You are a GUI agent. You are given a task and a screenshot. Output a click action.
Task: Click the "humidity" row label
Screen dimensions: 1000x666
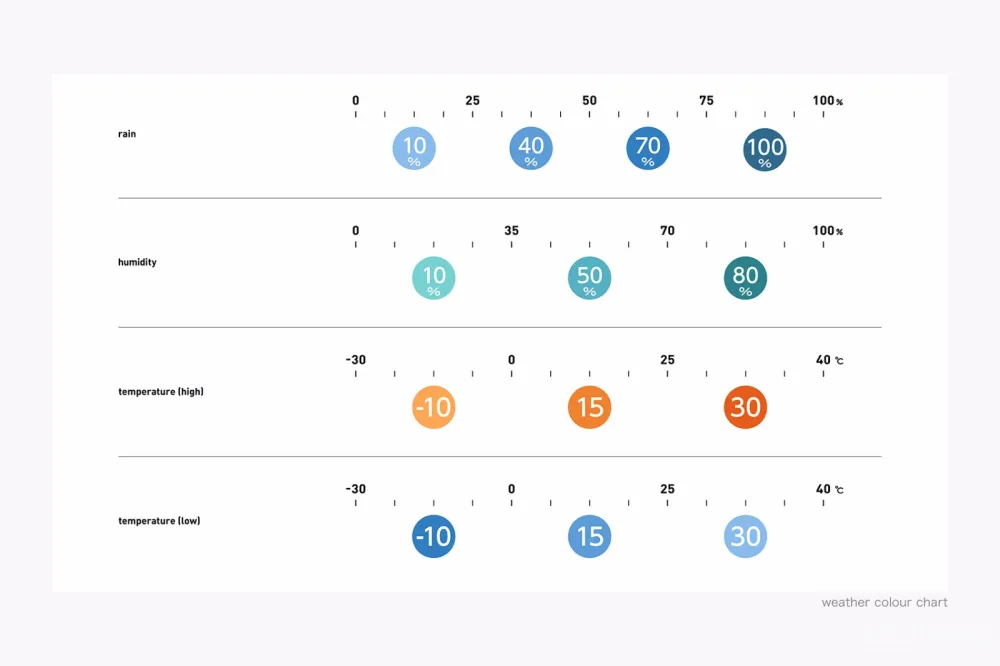click(x=137, y=263)
